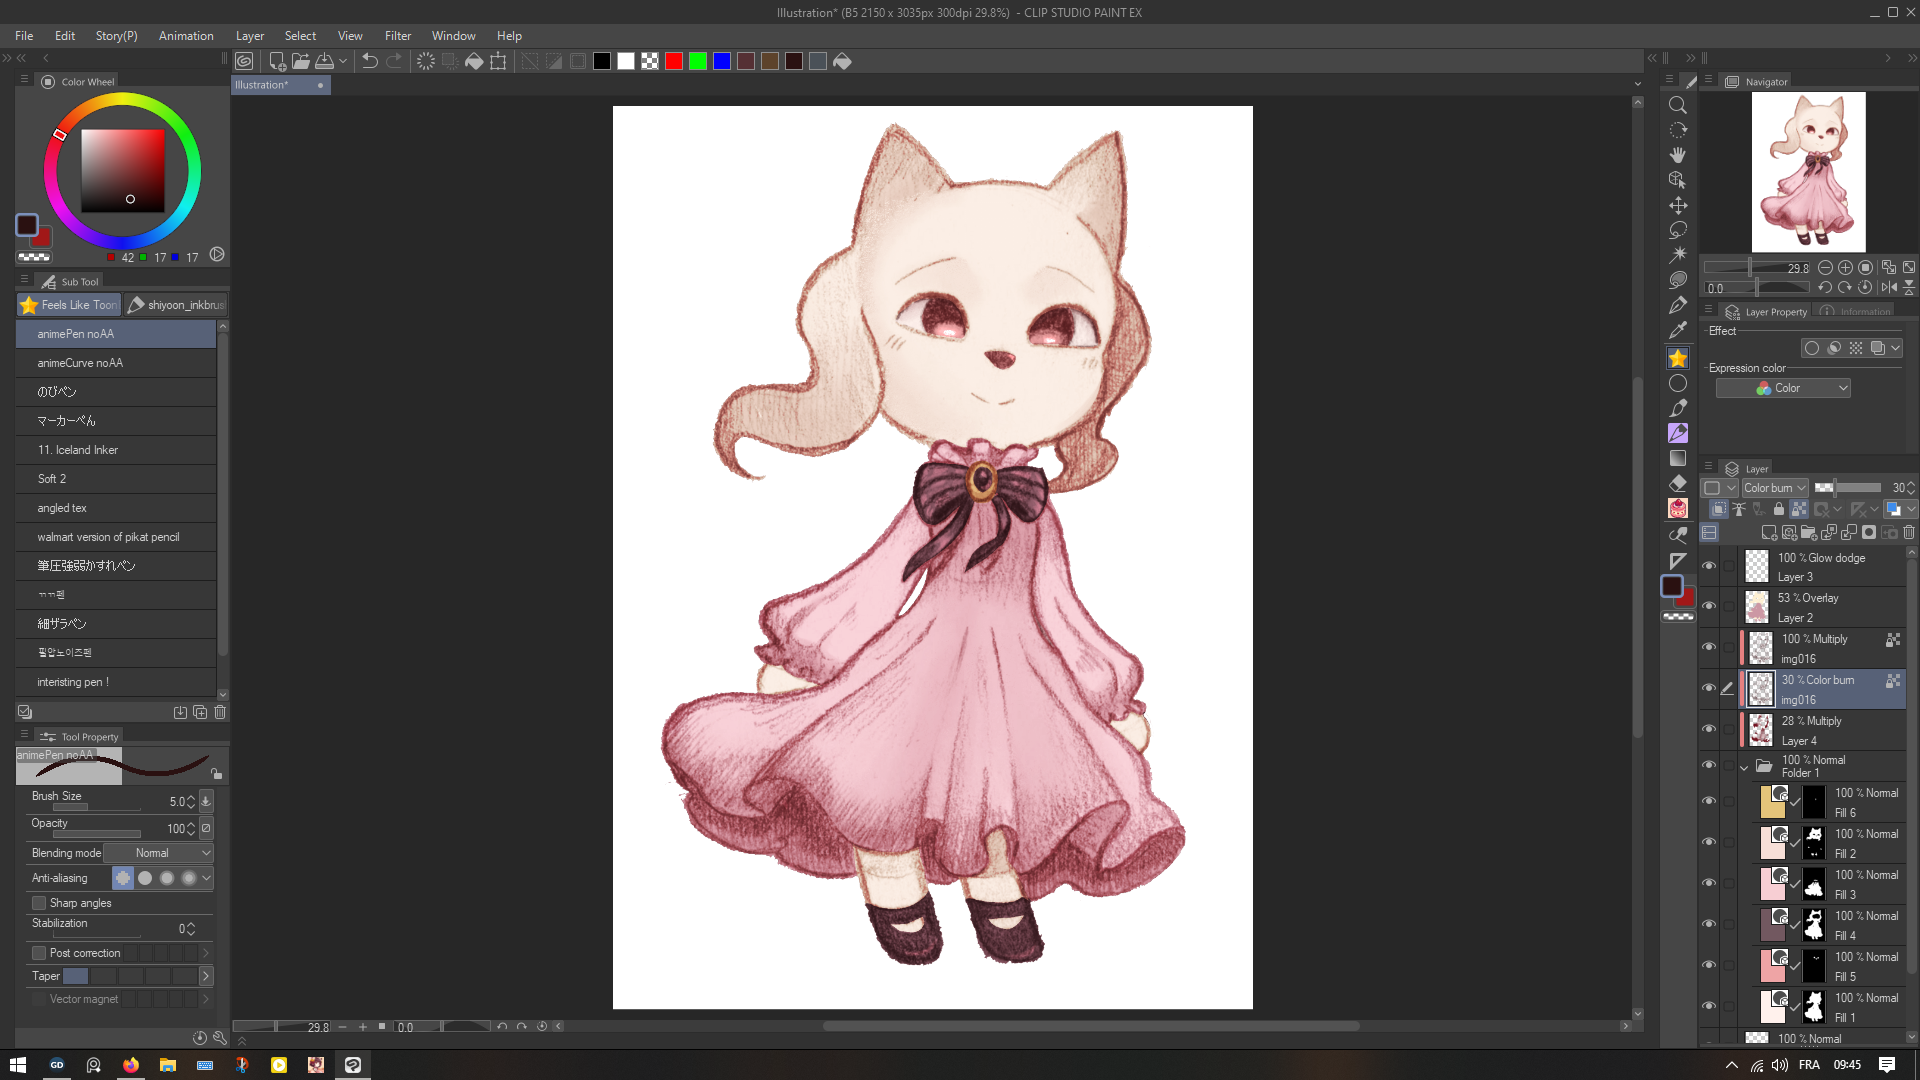Viewport: 1920px width, 1080px height.
Task: Choose the interisting pen ! brush
Action: 116,682
